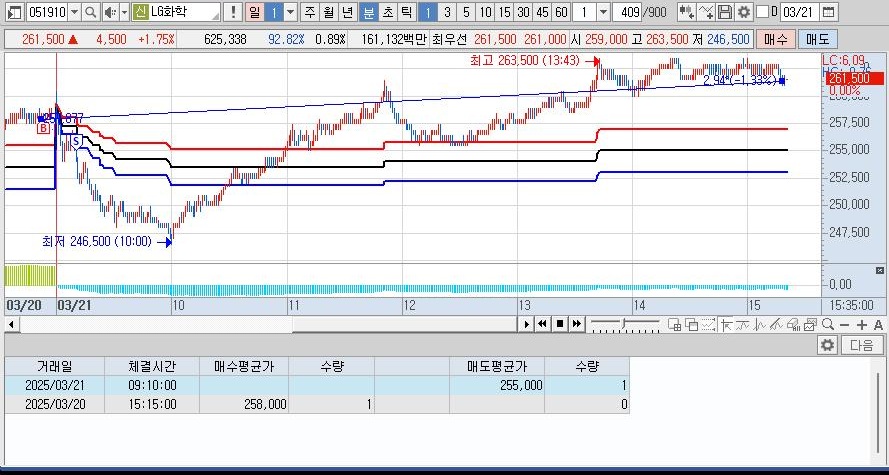Select the 3 interval tab
This screenshot has width=889, height=475.
(447, 12)
